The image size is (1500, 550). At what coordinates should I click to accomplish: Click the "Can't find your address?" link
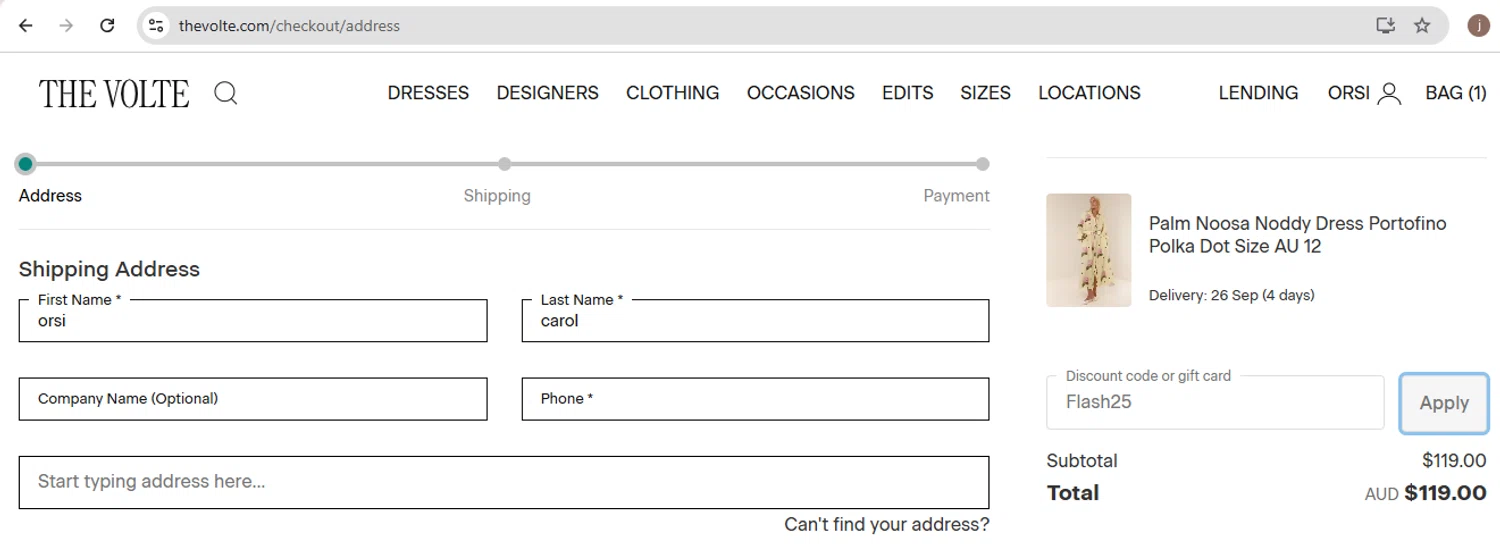pyautogui.click(x=886, y=524)
